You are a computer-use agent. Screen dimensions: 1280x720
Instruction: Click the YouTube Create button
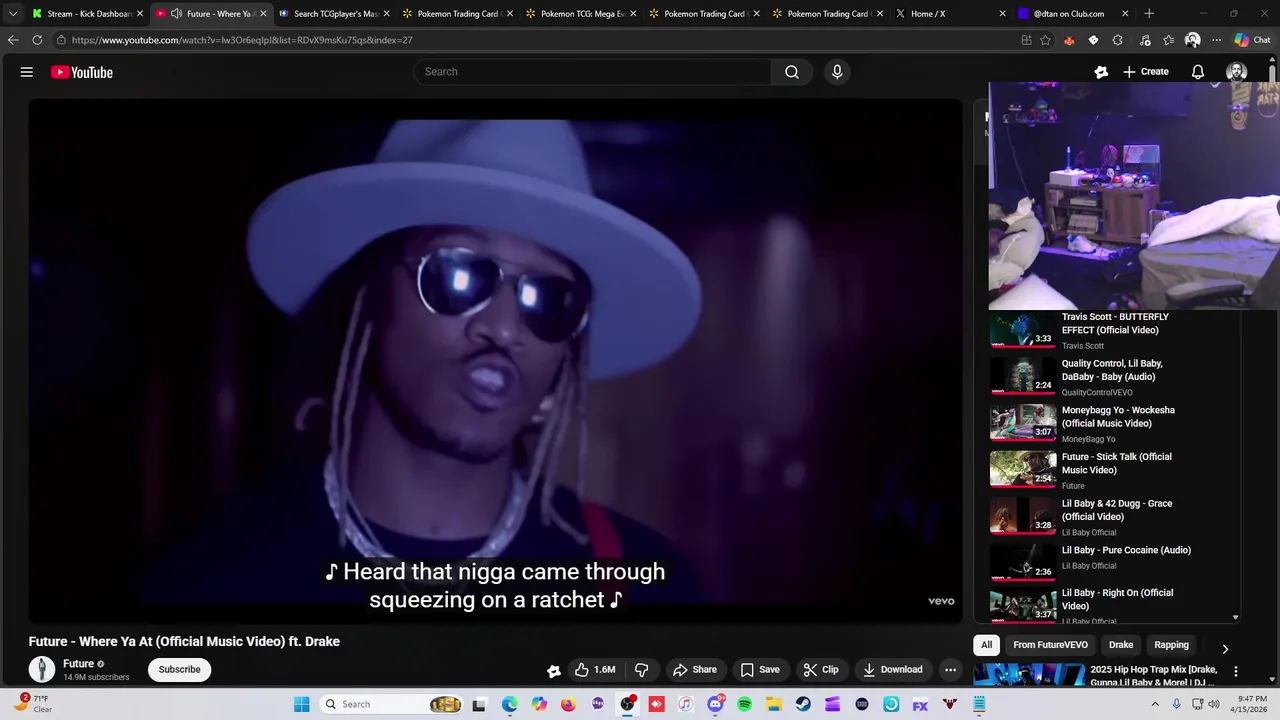point(1146,72)
